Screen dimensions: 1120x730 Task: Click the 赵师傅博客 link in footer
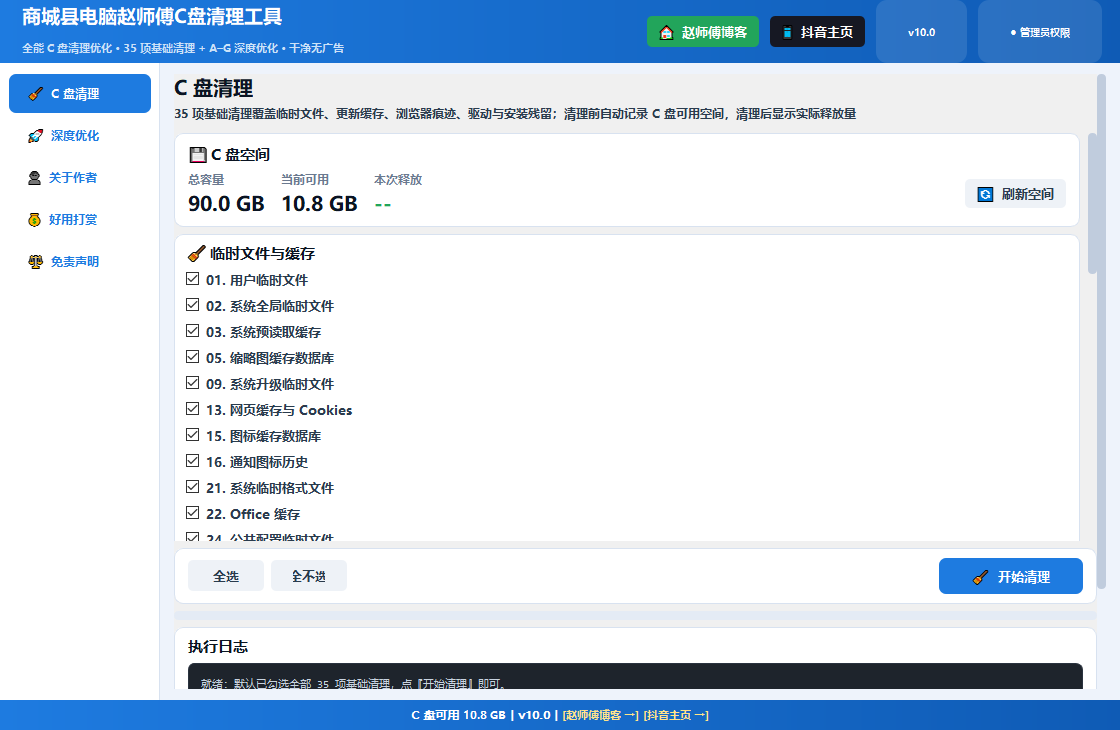tap(601, 715)
